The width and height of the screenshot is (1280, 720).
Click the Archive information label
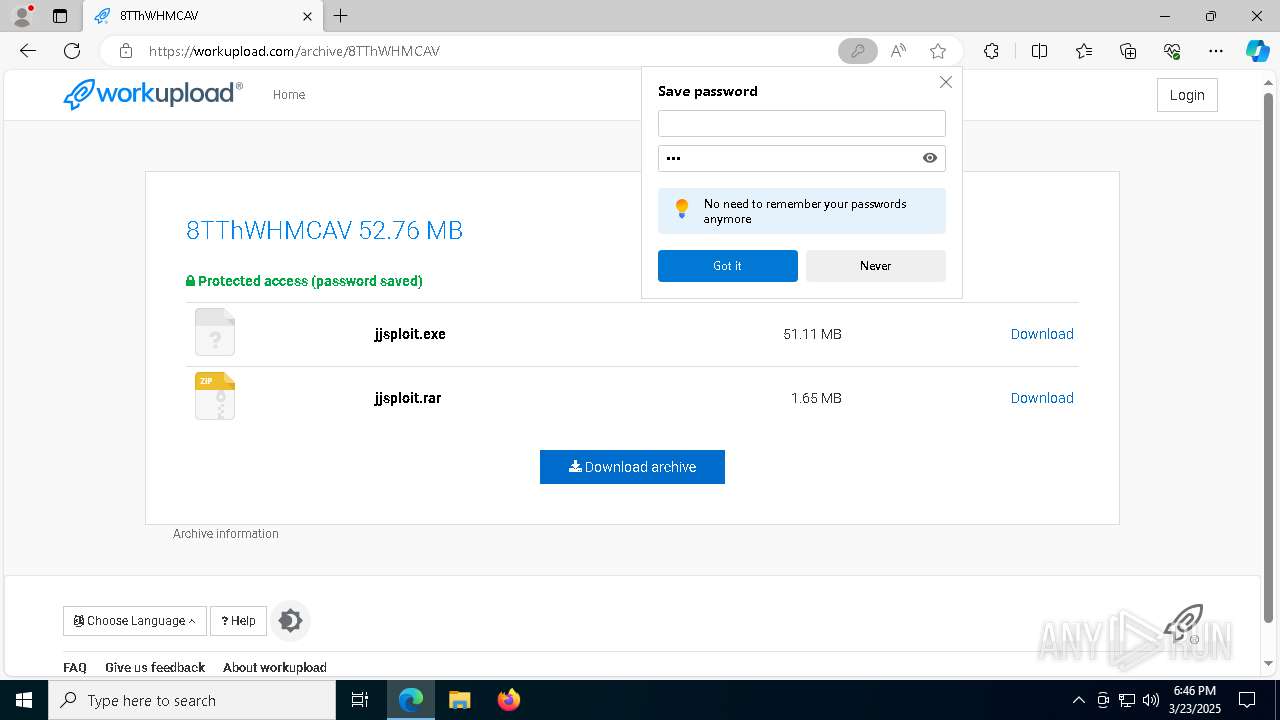226,534
